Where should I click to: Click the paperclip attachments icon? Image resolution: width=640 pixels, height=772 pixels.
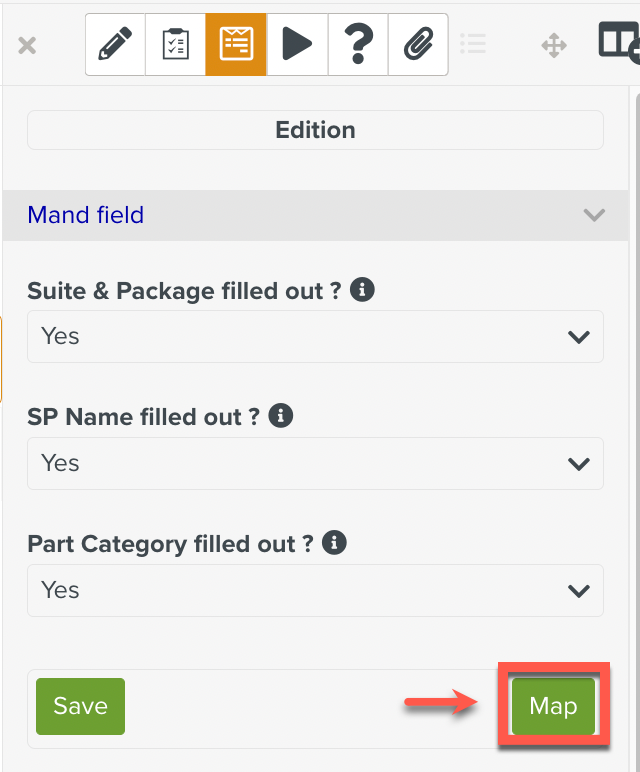click(x=417, y=45)
